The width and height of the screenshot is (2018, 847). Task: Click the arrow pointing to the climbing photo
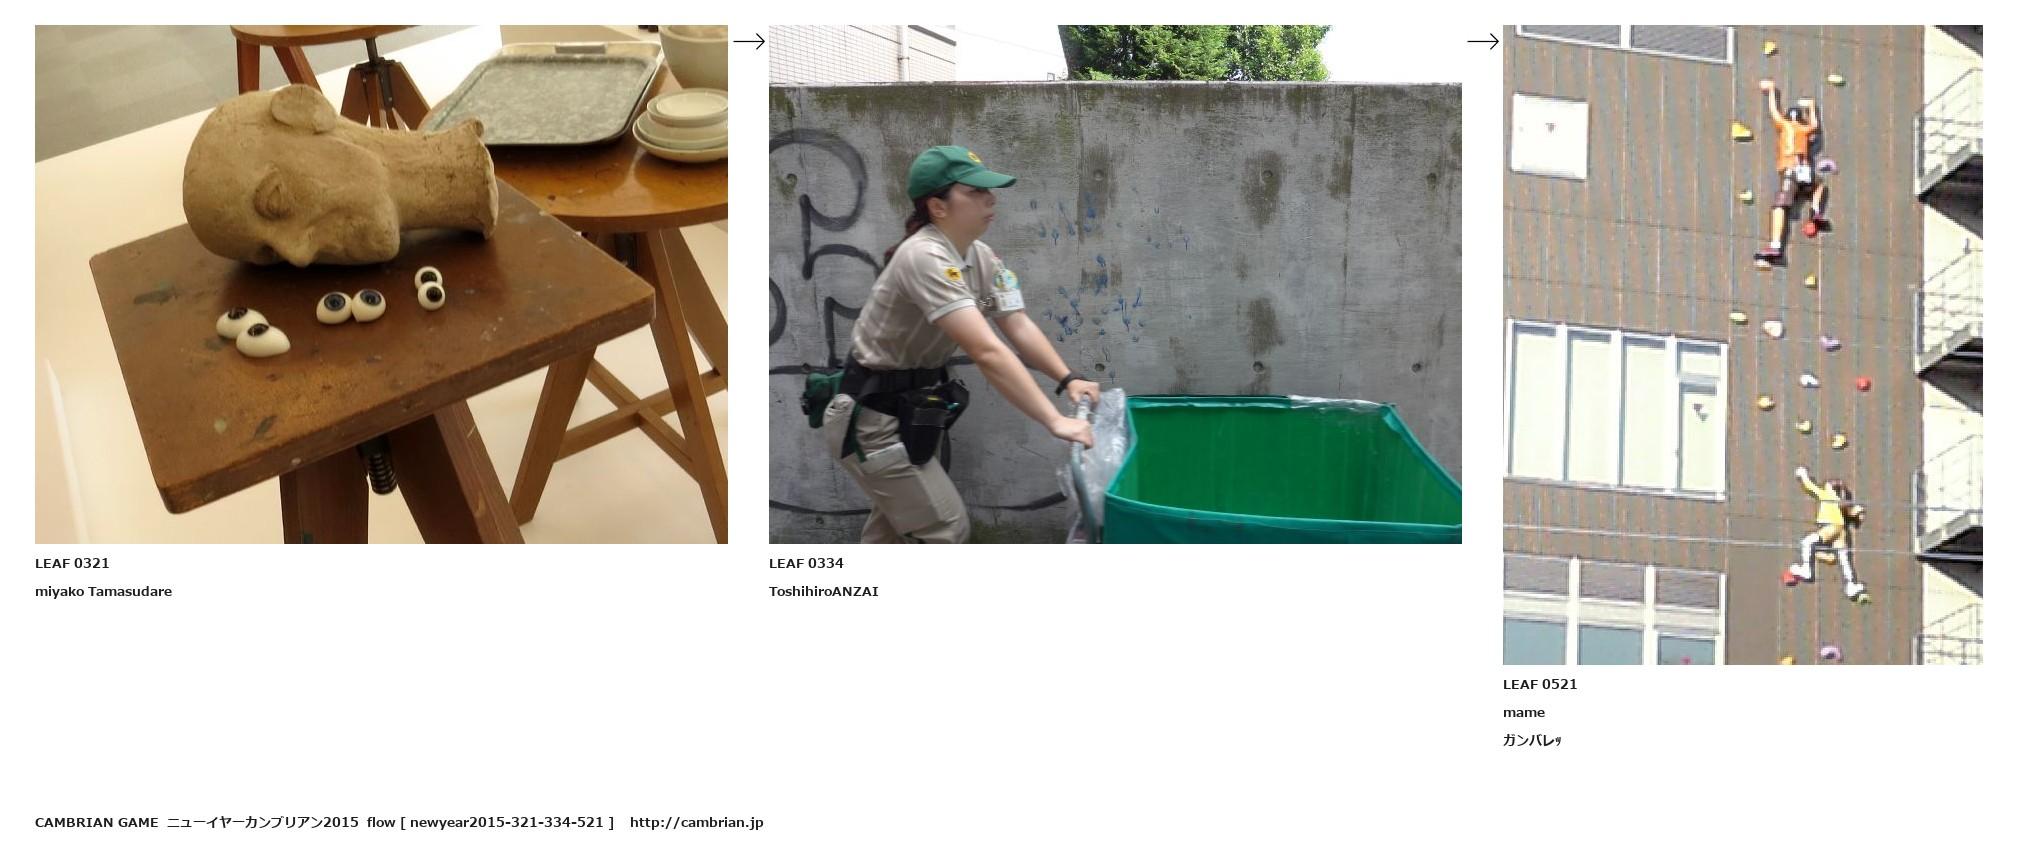[1483, 41]
